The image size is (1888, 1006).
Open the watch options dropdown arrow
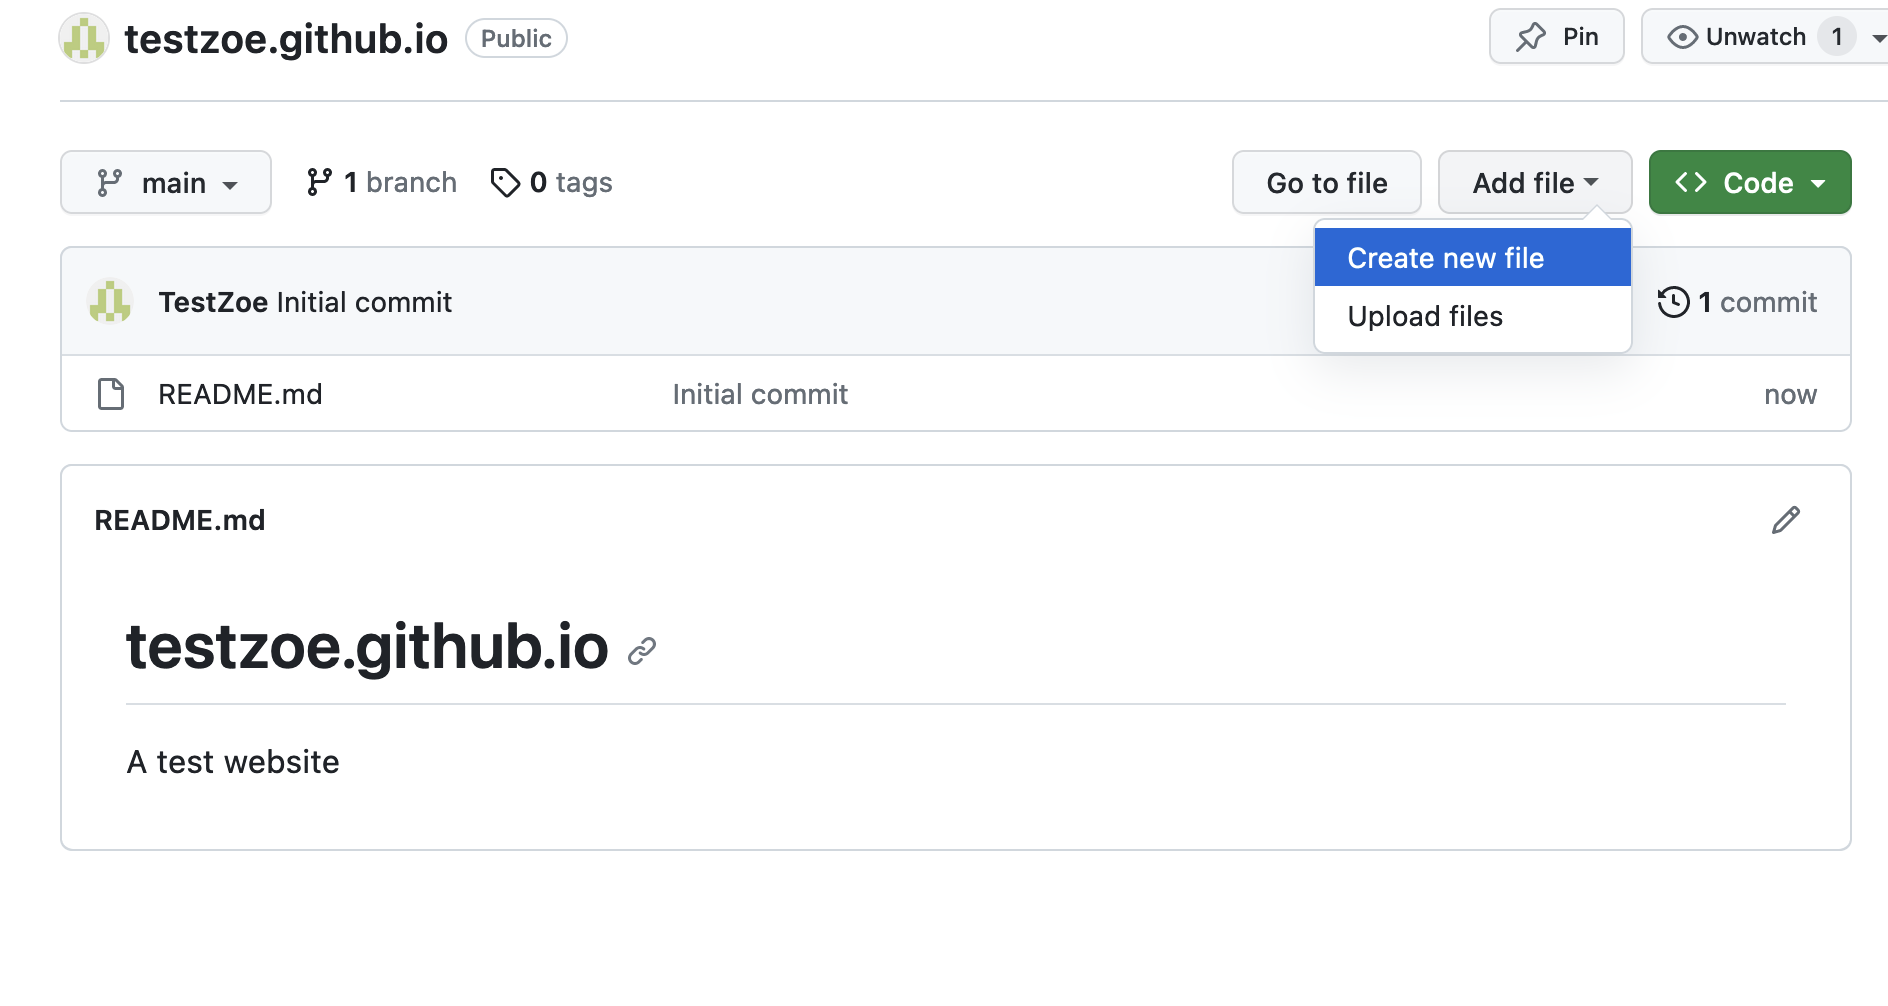click(1878, 38)
